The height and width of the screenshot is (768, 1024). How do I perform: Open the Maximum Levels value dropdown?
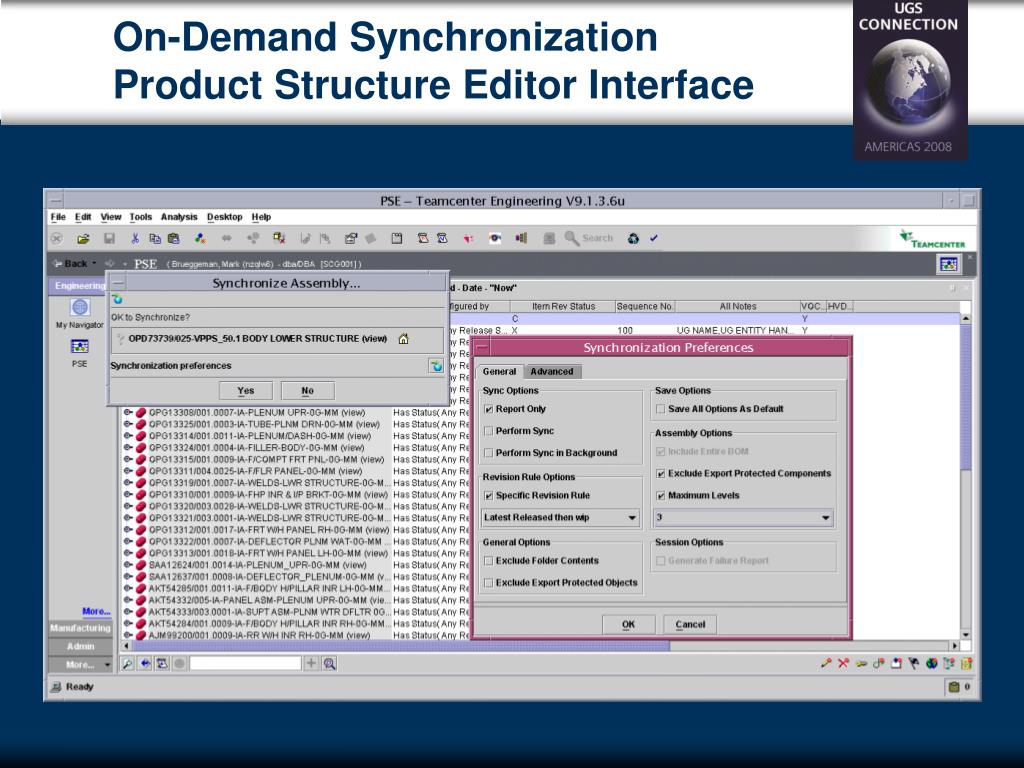click(x=744, y=518)
